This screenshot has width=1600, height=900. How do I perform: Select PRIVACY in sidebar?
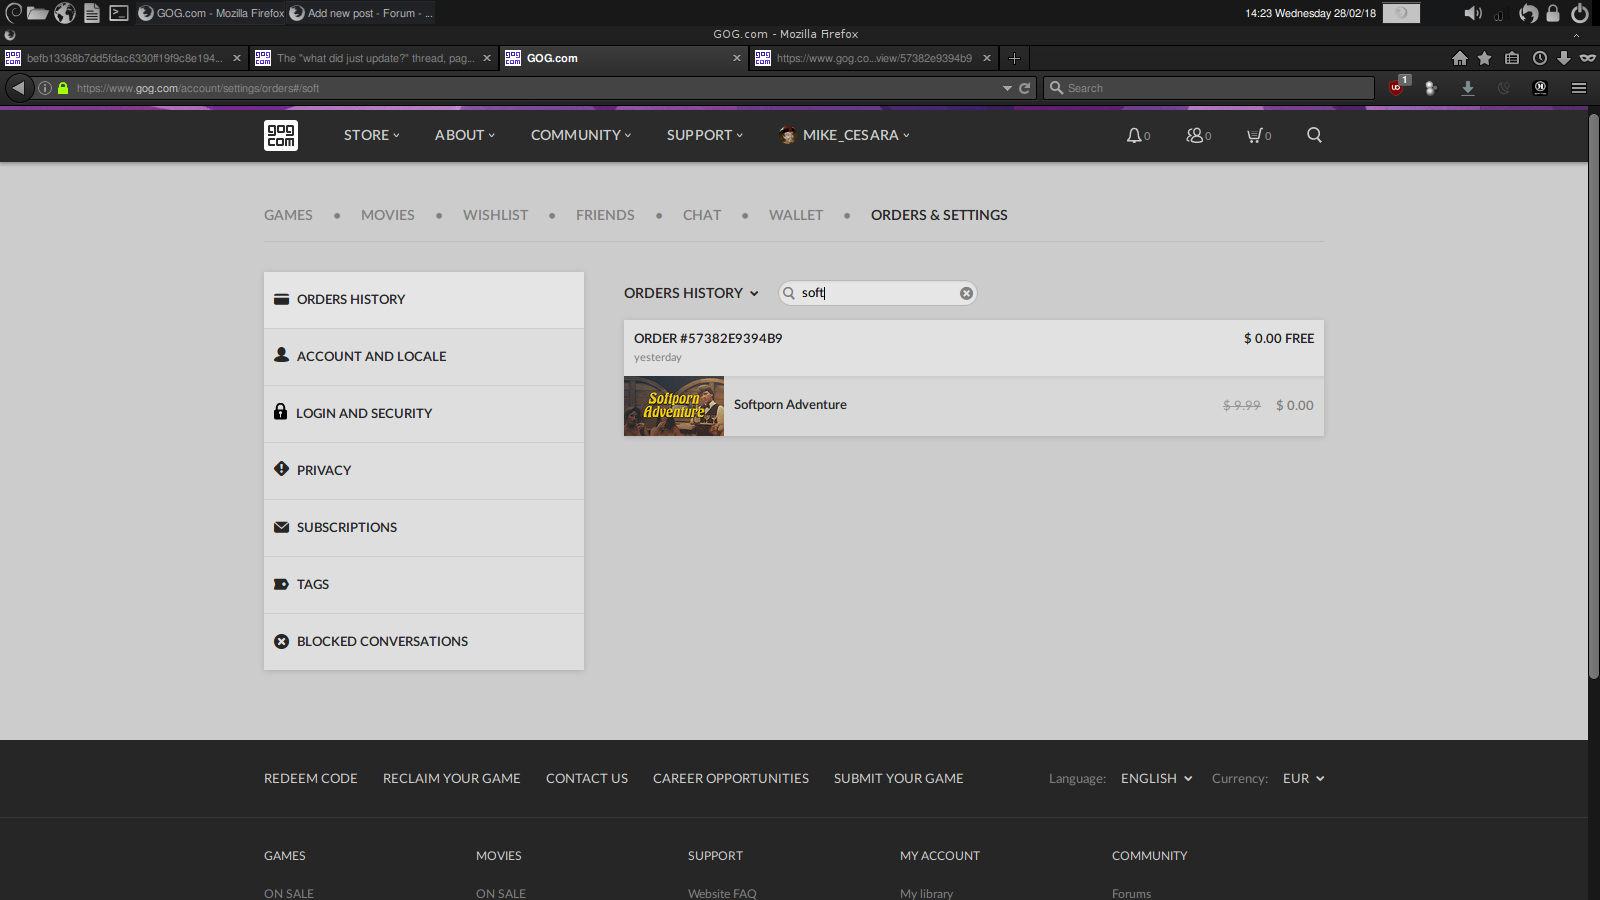pyautogui.click(x=424, y=471)
